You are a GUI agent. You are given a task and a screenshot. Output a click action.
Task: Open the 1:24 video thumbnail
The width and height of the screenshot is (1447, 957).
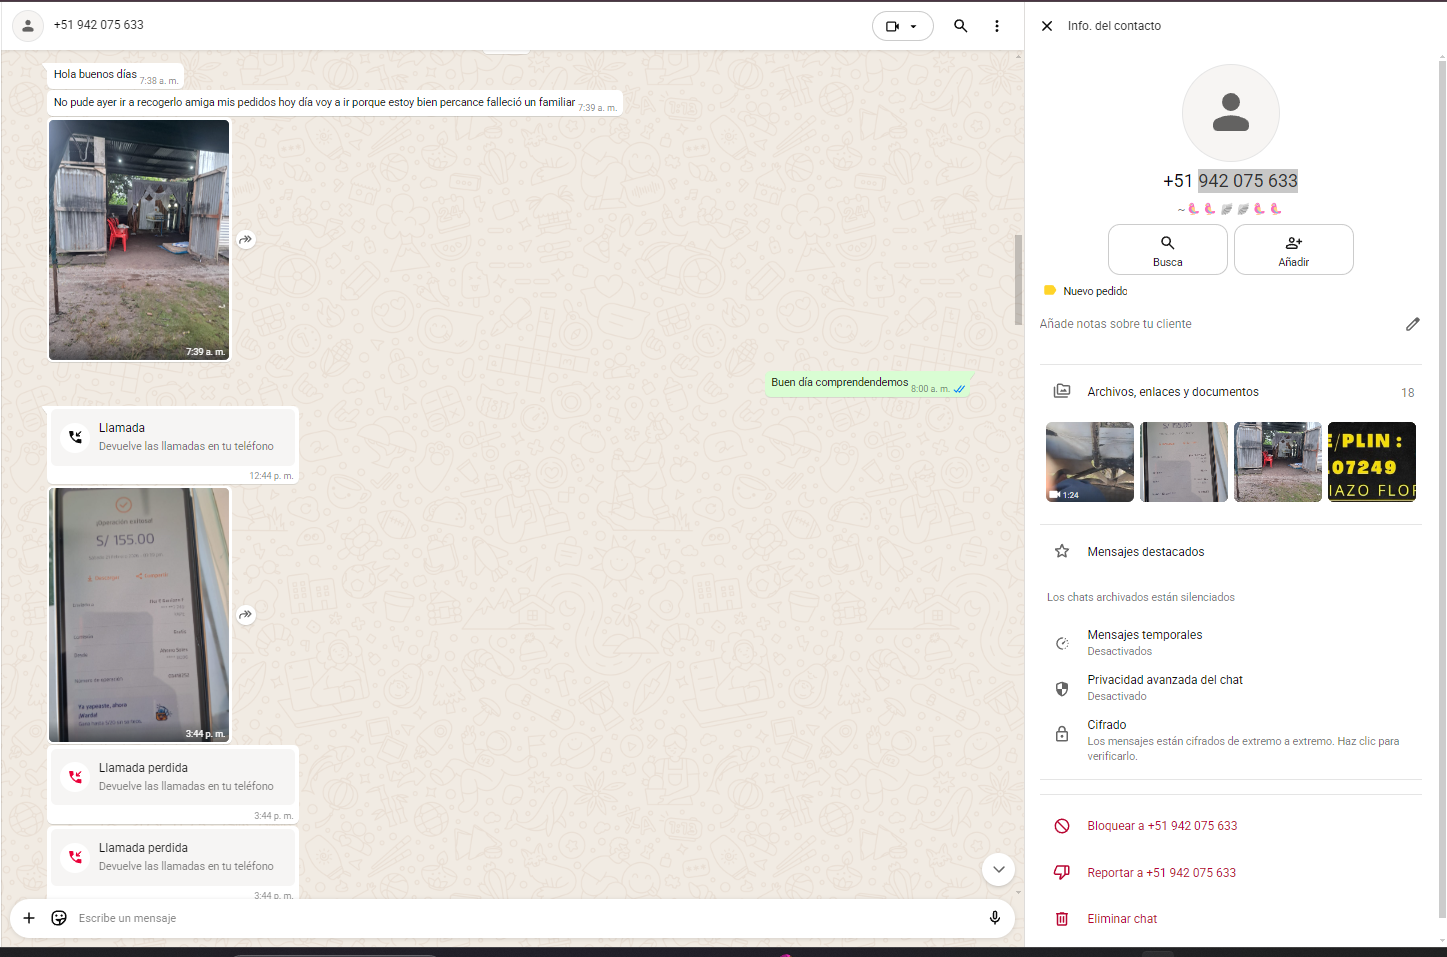pos(1089,462)
